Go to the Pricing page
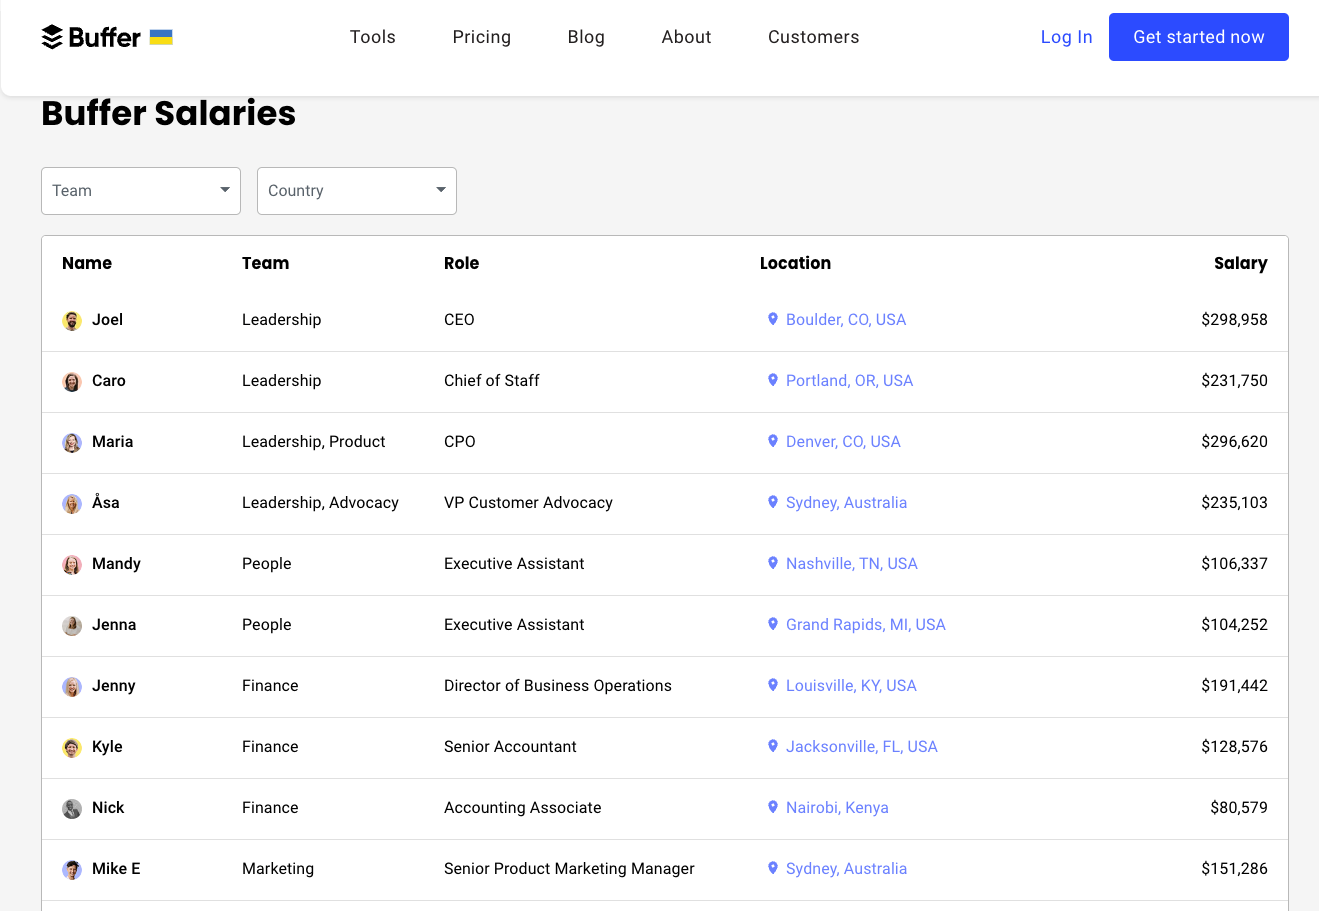Image resolution: width=1319 pixels, height=911 pixels. click(x=481, y=37)
